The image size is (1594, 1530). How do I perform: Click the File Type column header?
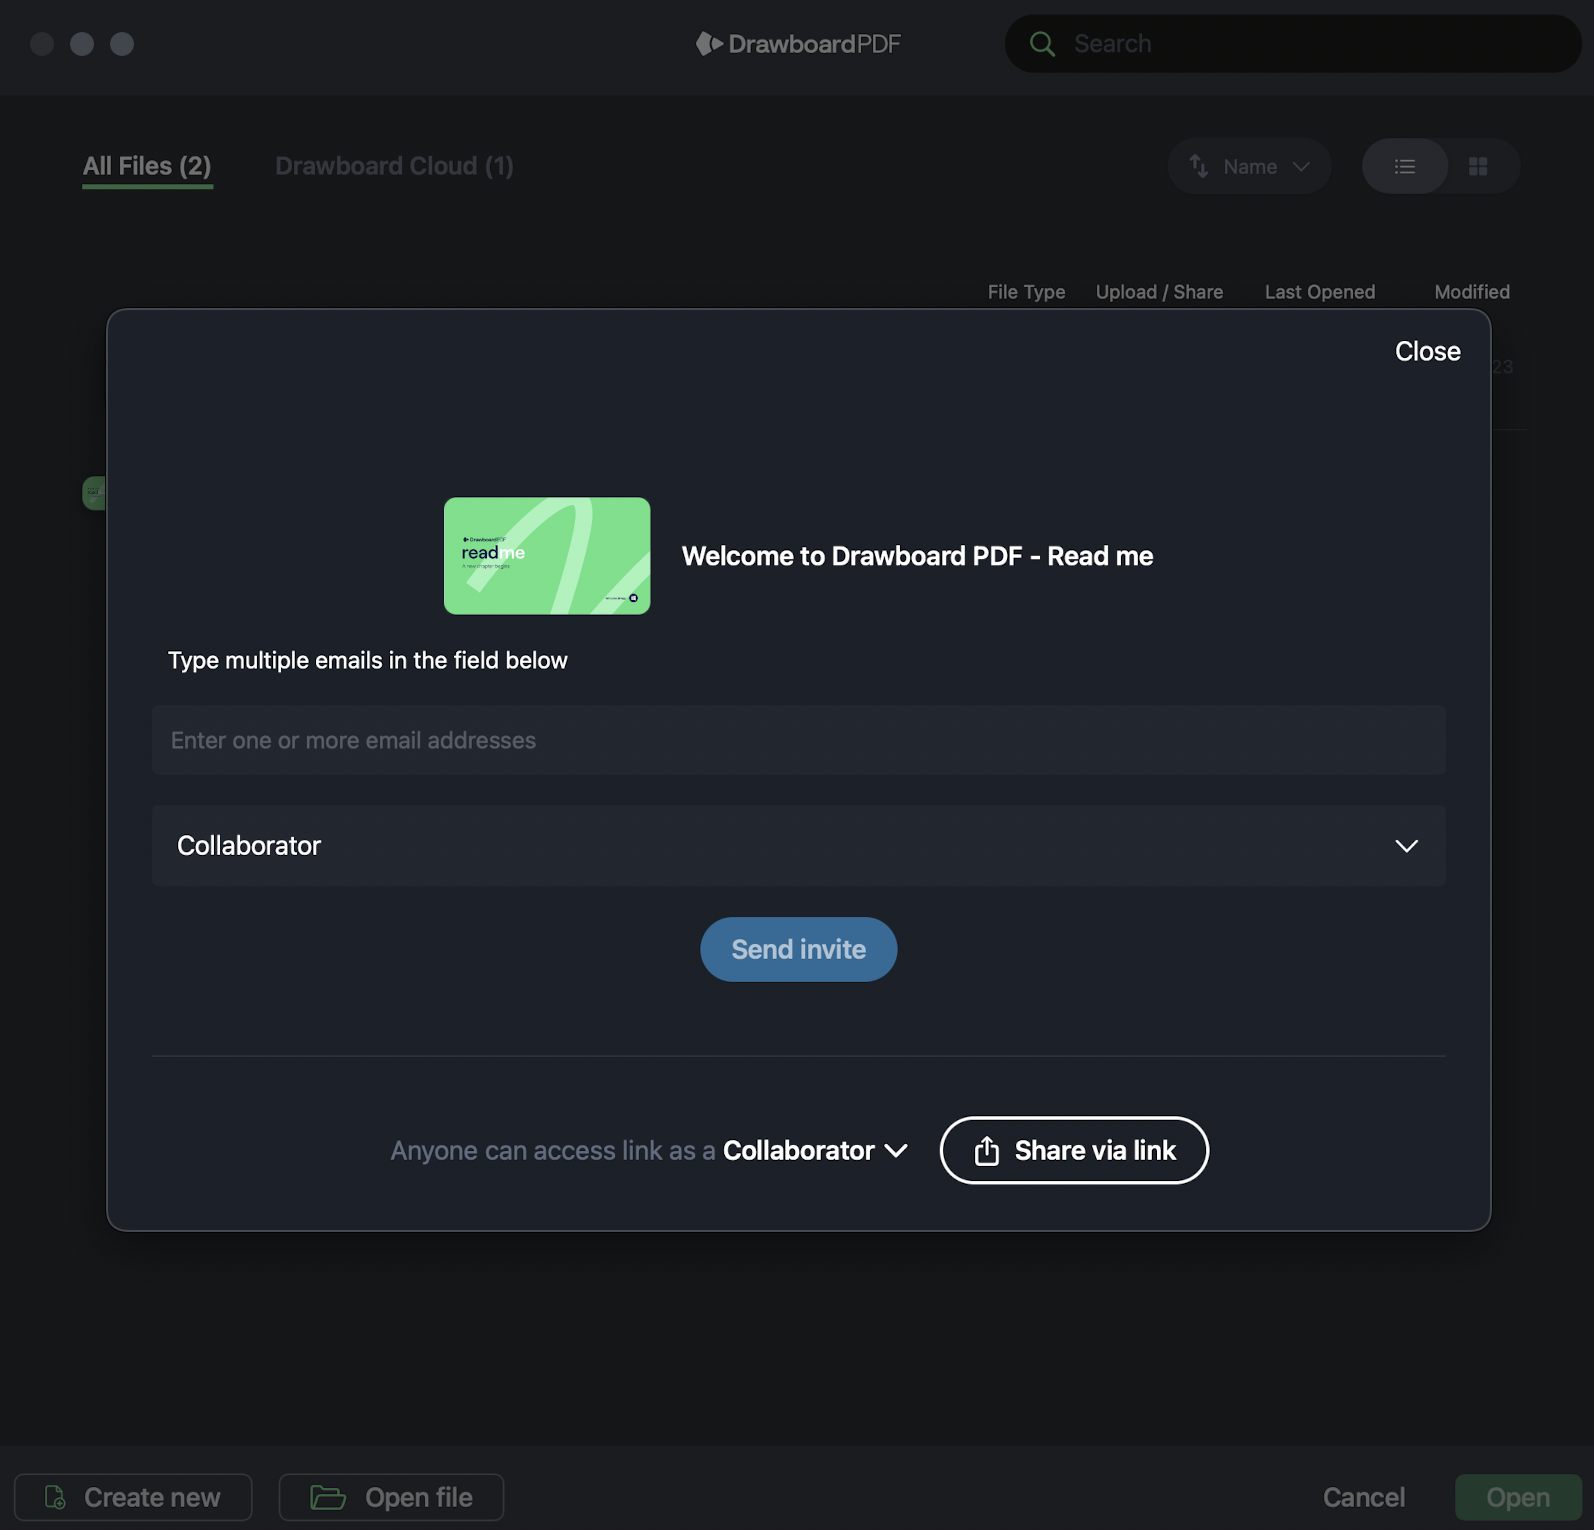(x=1026, y=292)
